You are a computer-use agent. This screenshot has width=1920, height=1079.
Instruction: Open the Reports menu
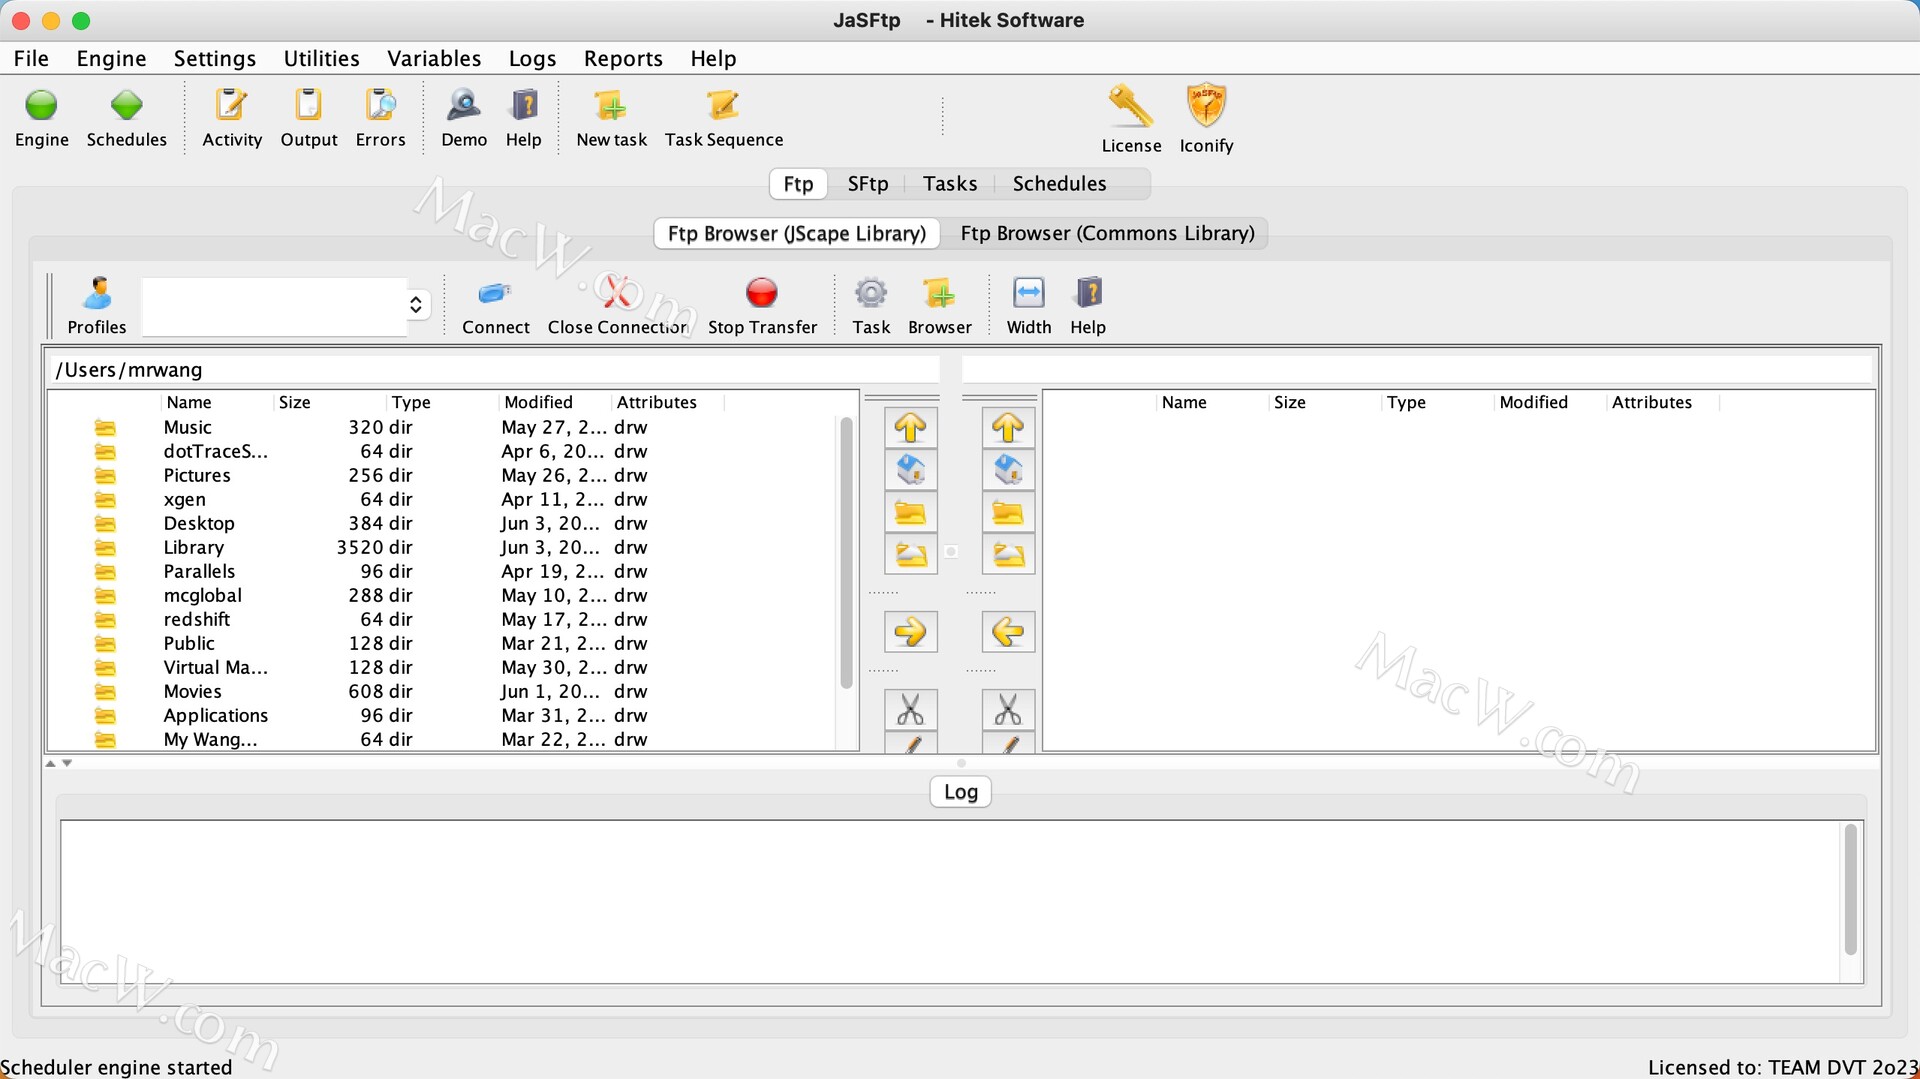(x=623, y=58)
